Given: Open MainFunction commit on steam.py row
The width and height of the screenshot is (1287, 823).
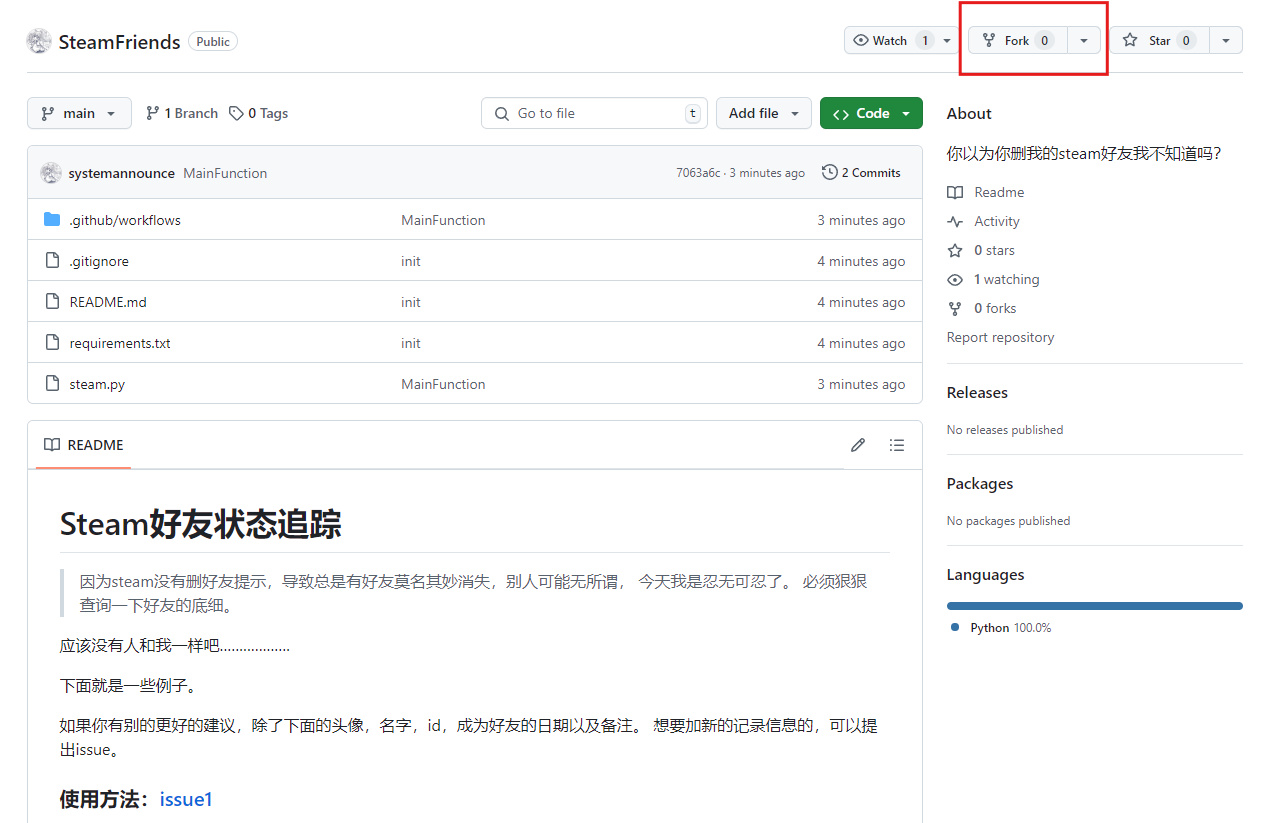Looking at the screenshot, I should pos(443,384).
